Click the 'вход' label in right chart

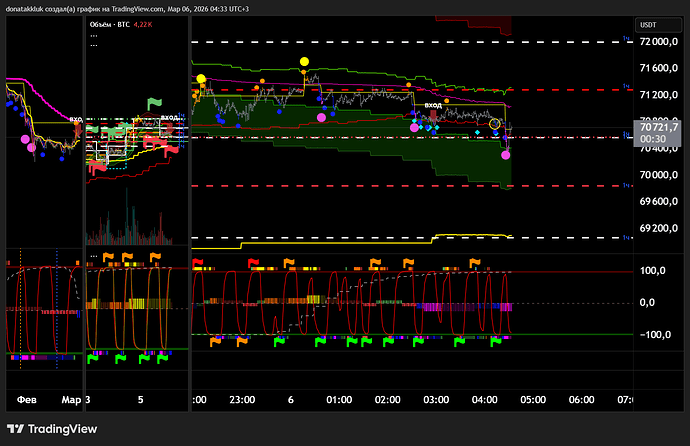[433, 104]
